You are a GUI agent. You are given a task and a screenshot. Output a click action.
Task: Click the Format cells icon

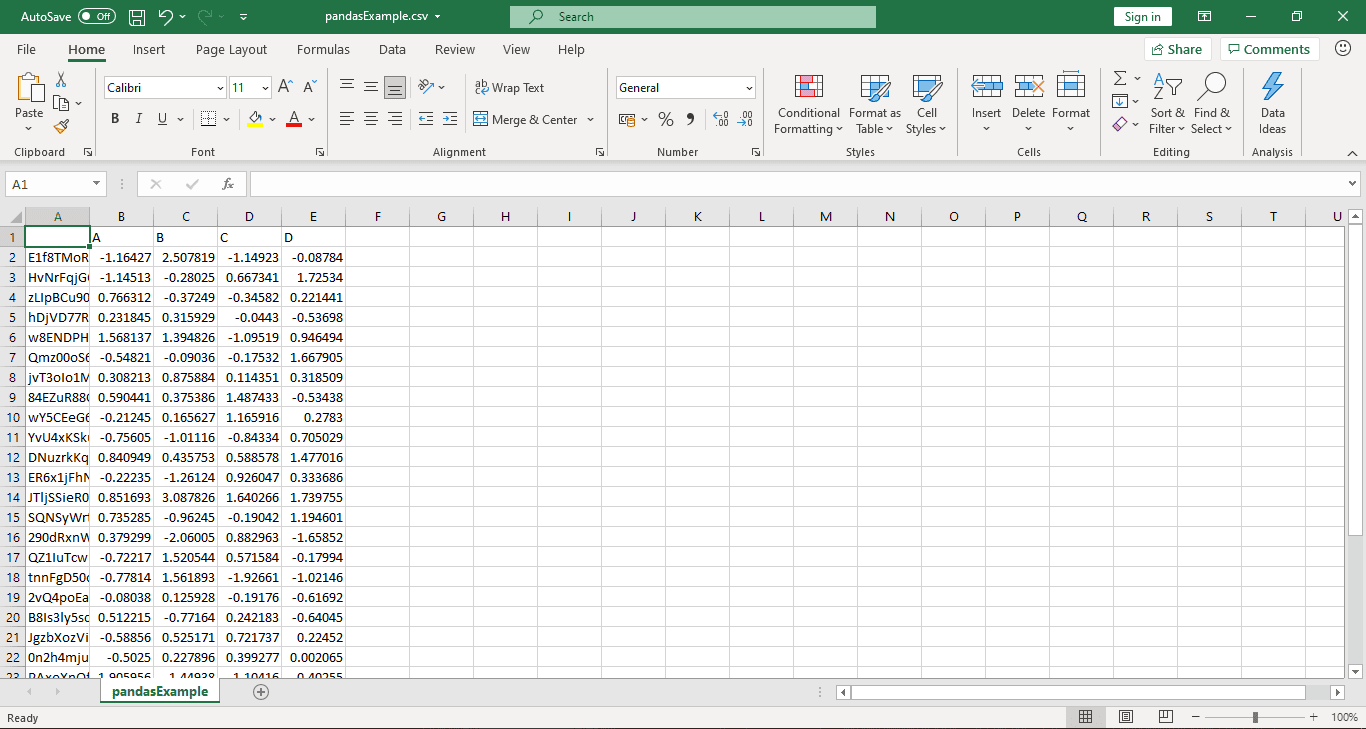pos(1071,87)
